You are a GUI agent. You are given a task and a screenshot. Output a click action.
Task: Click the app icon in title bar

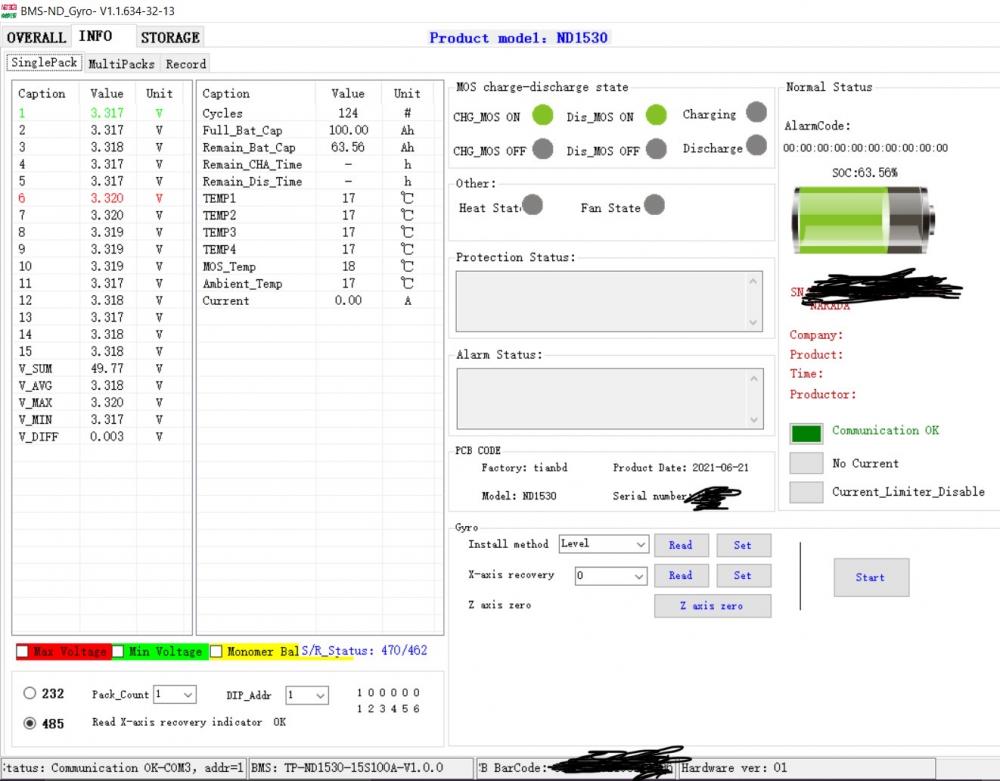(8, 11)
